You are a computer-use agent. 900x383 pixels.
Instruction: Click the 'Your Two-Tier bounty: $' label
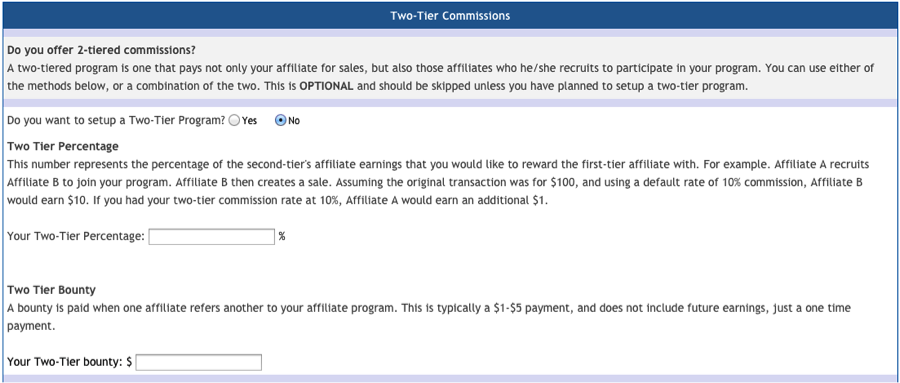coord(70,362)
